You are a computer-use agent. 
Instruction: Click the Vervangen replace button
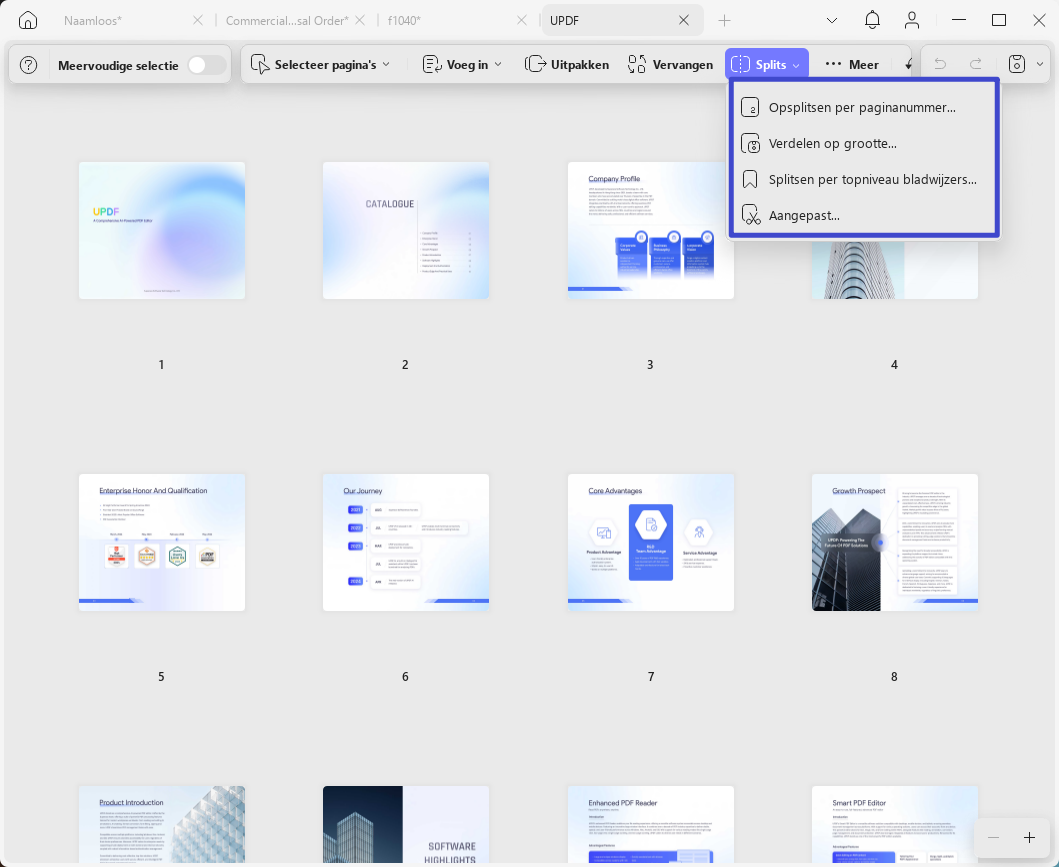(x=670, y=65)
